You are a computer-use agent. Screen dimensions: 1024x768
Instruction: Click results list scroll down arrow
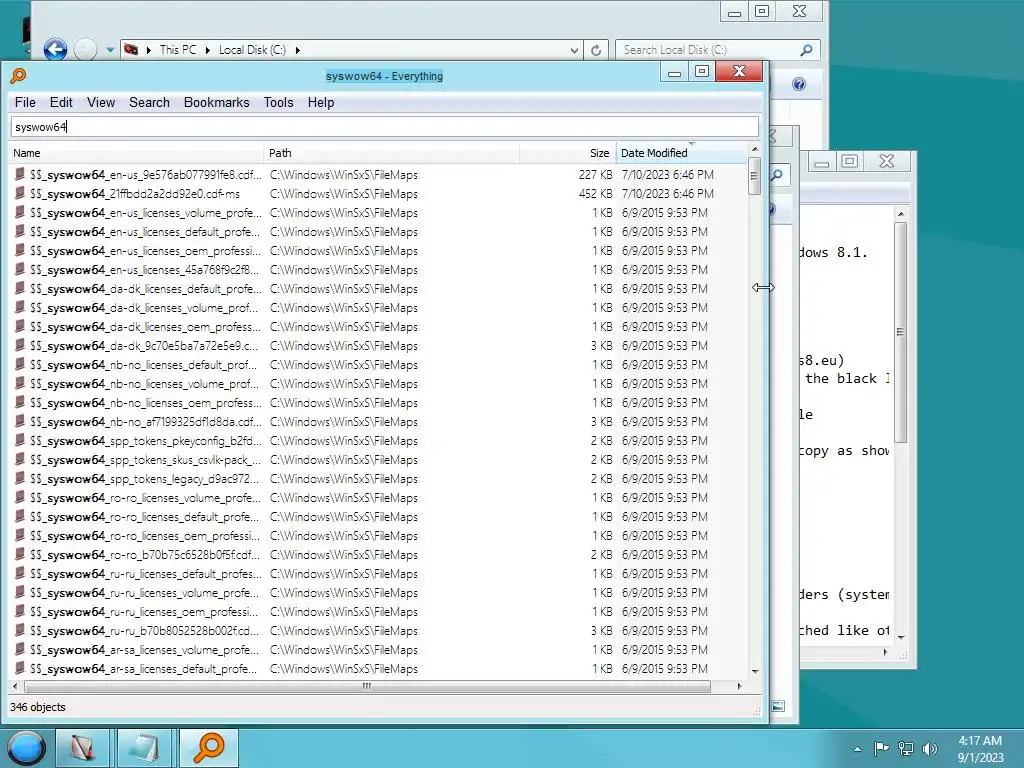(755, 671)
